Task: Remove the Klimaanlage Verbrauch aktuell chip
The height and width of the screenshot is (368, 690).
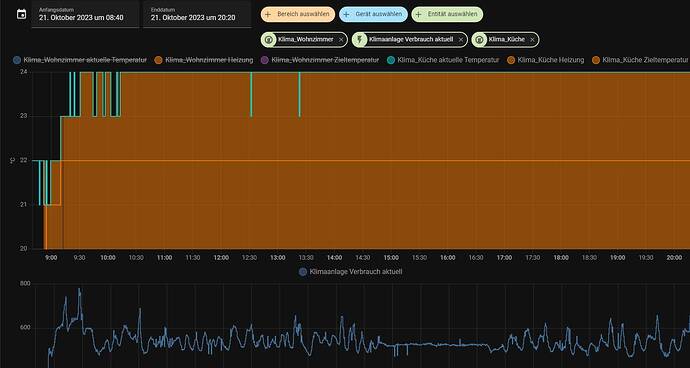Action: pos(461,40)
